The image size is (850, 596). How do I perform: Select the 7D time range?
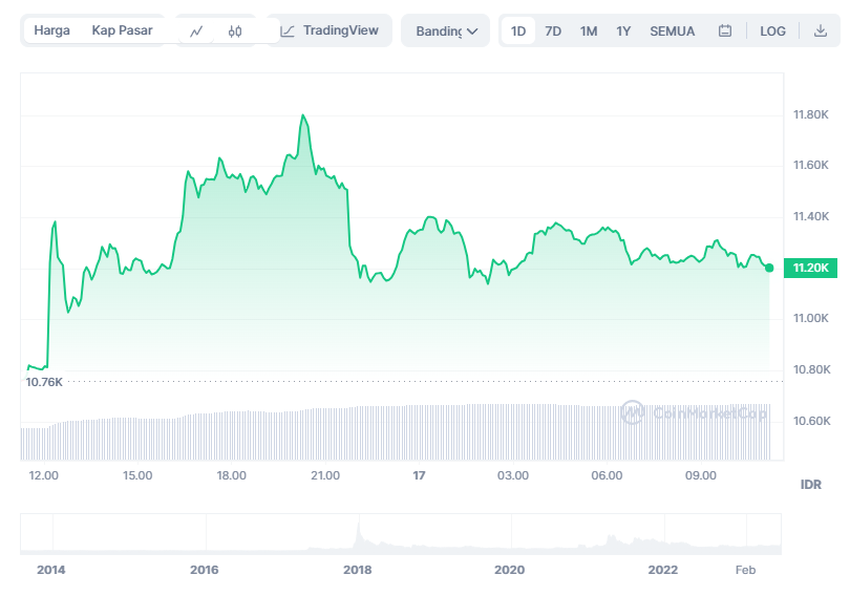(x=553, y=31)
